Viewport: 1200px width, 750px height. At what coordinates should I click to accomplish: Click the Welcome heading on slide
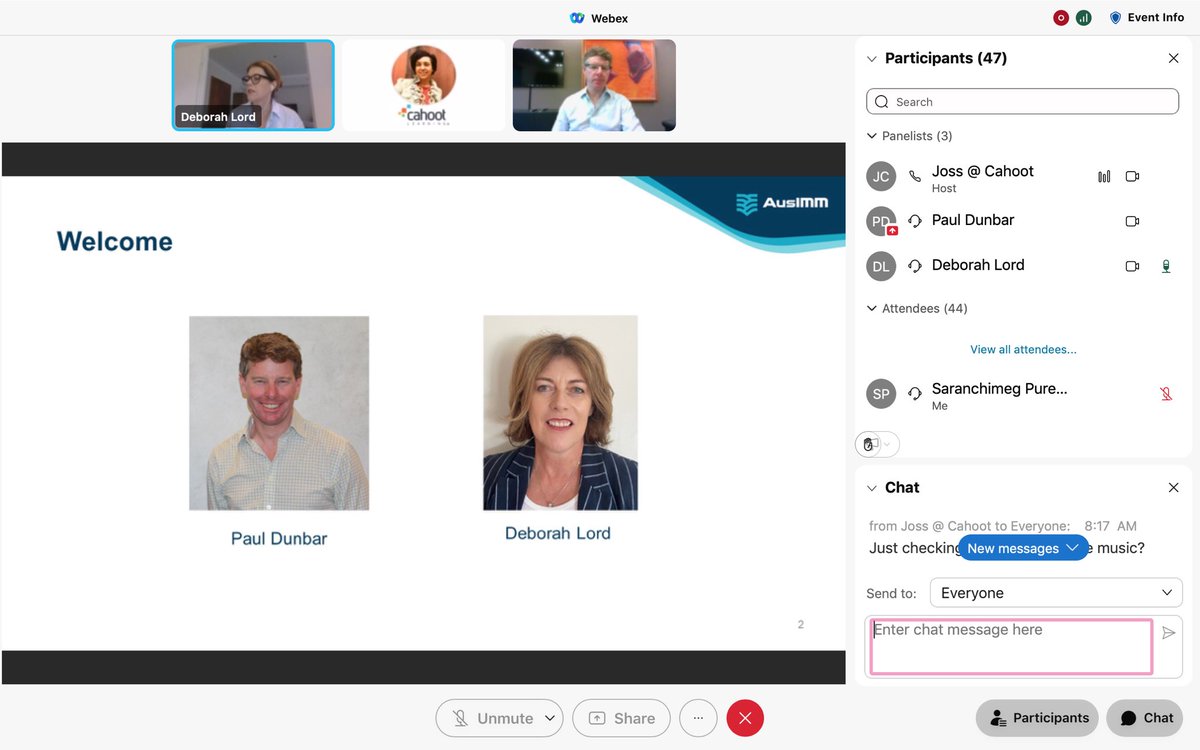click(x=115, y=241)
